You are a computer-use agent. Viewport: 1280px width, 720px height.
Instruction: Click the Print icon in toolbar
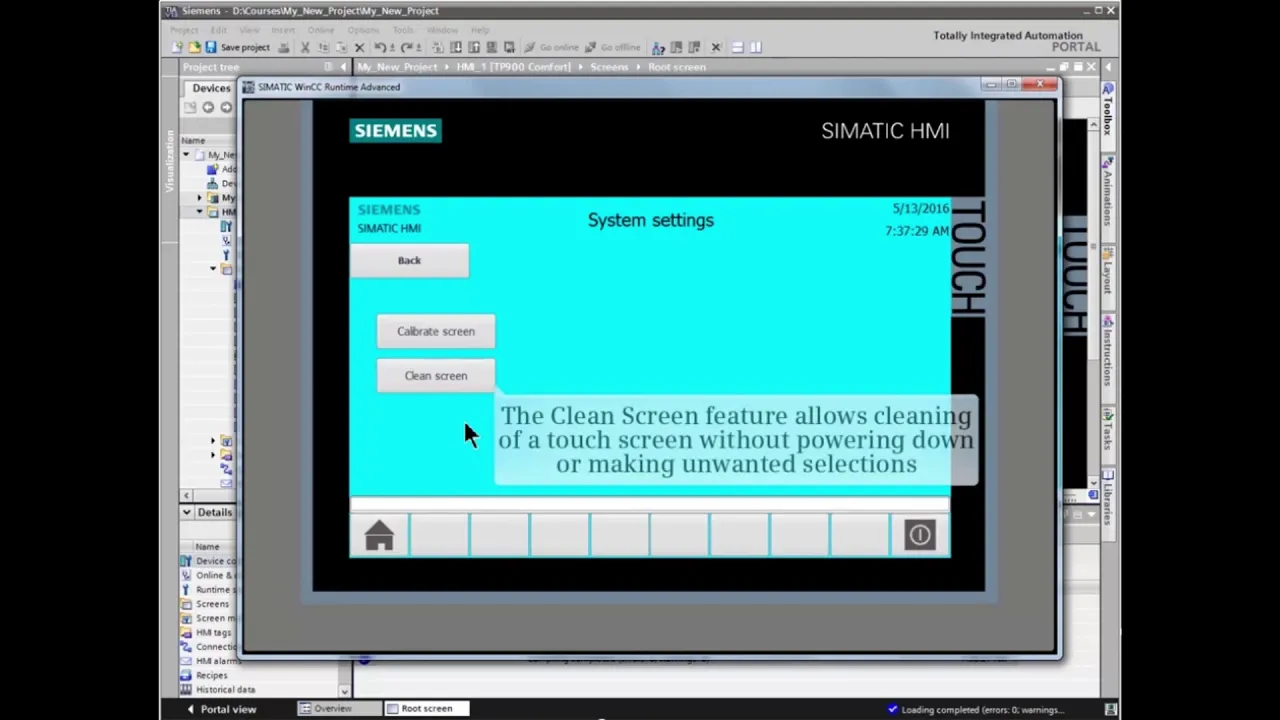(x=284, y=47)
